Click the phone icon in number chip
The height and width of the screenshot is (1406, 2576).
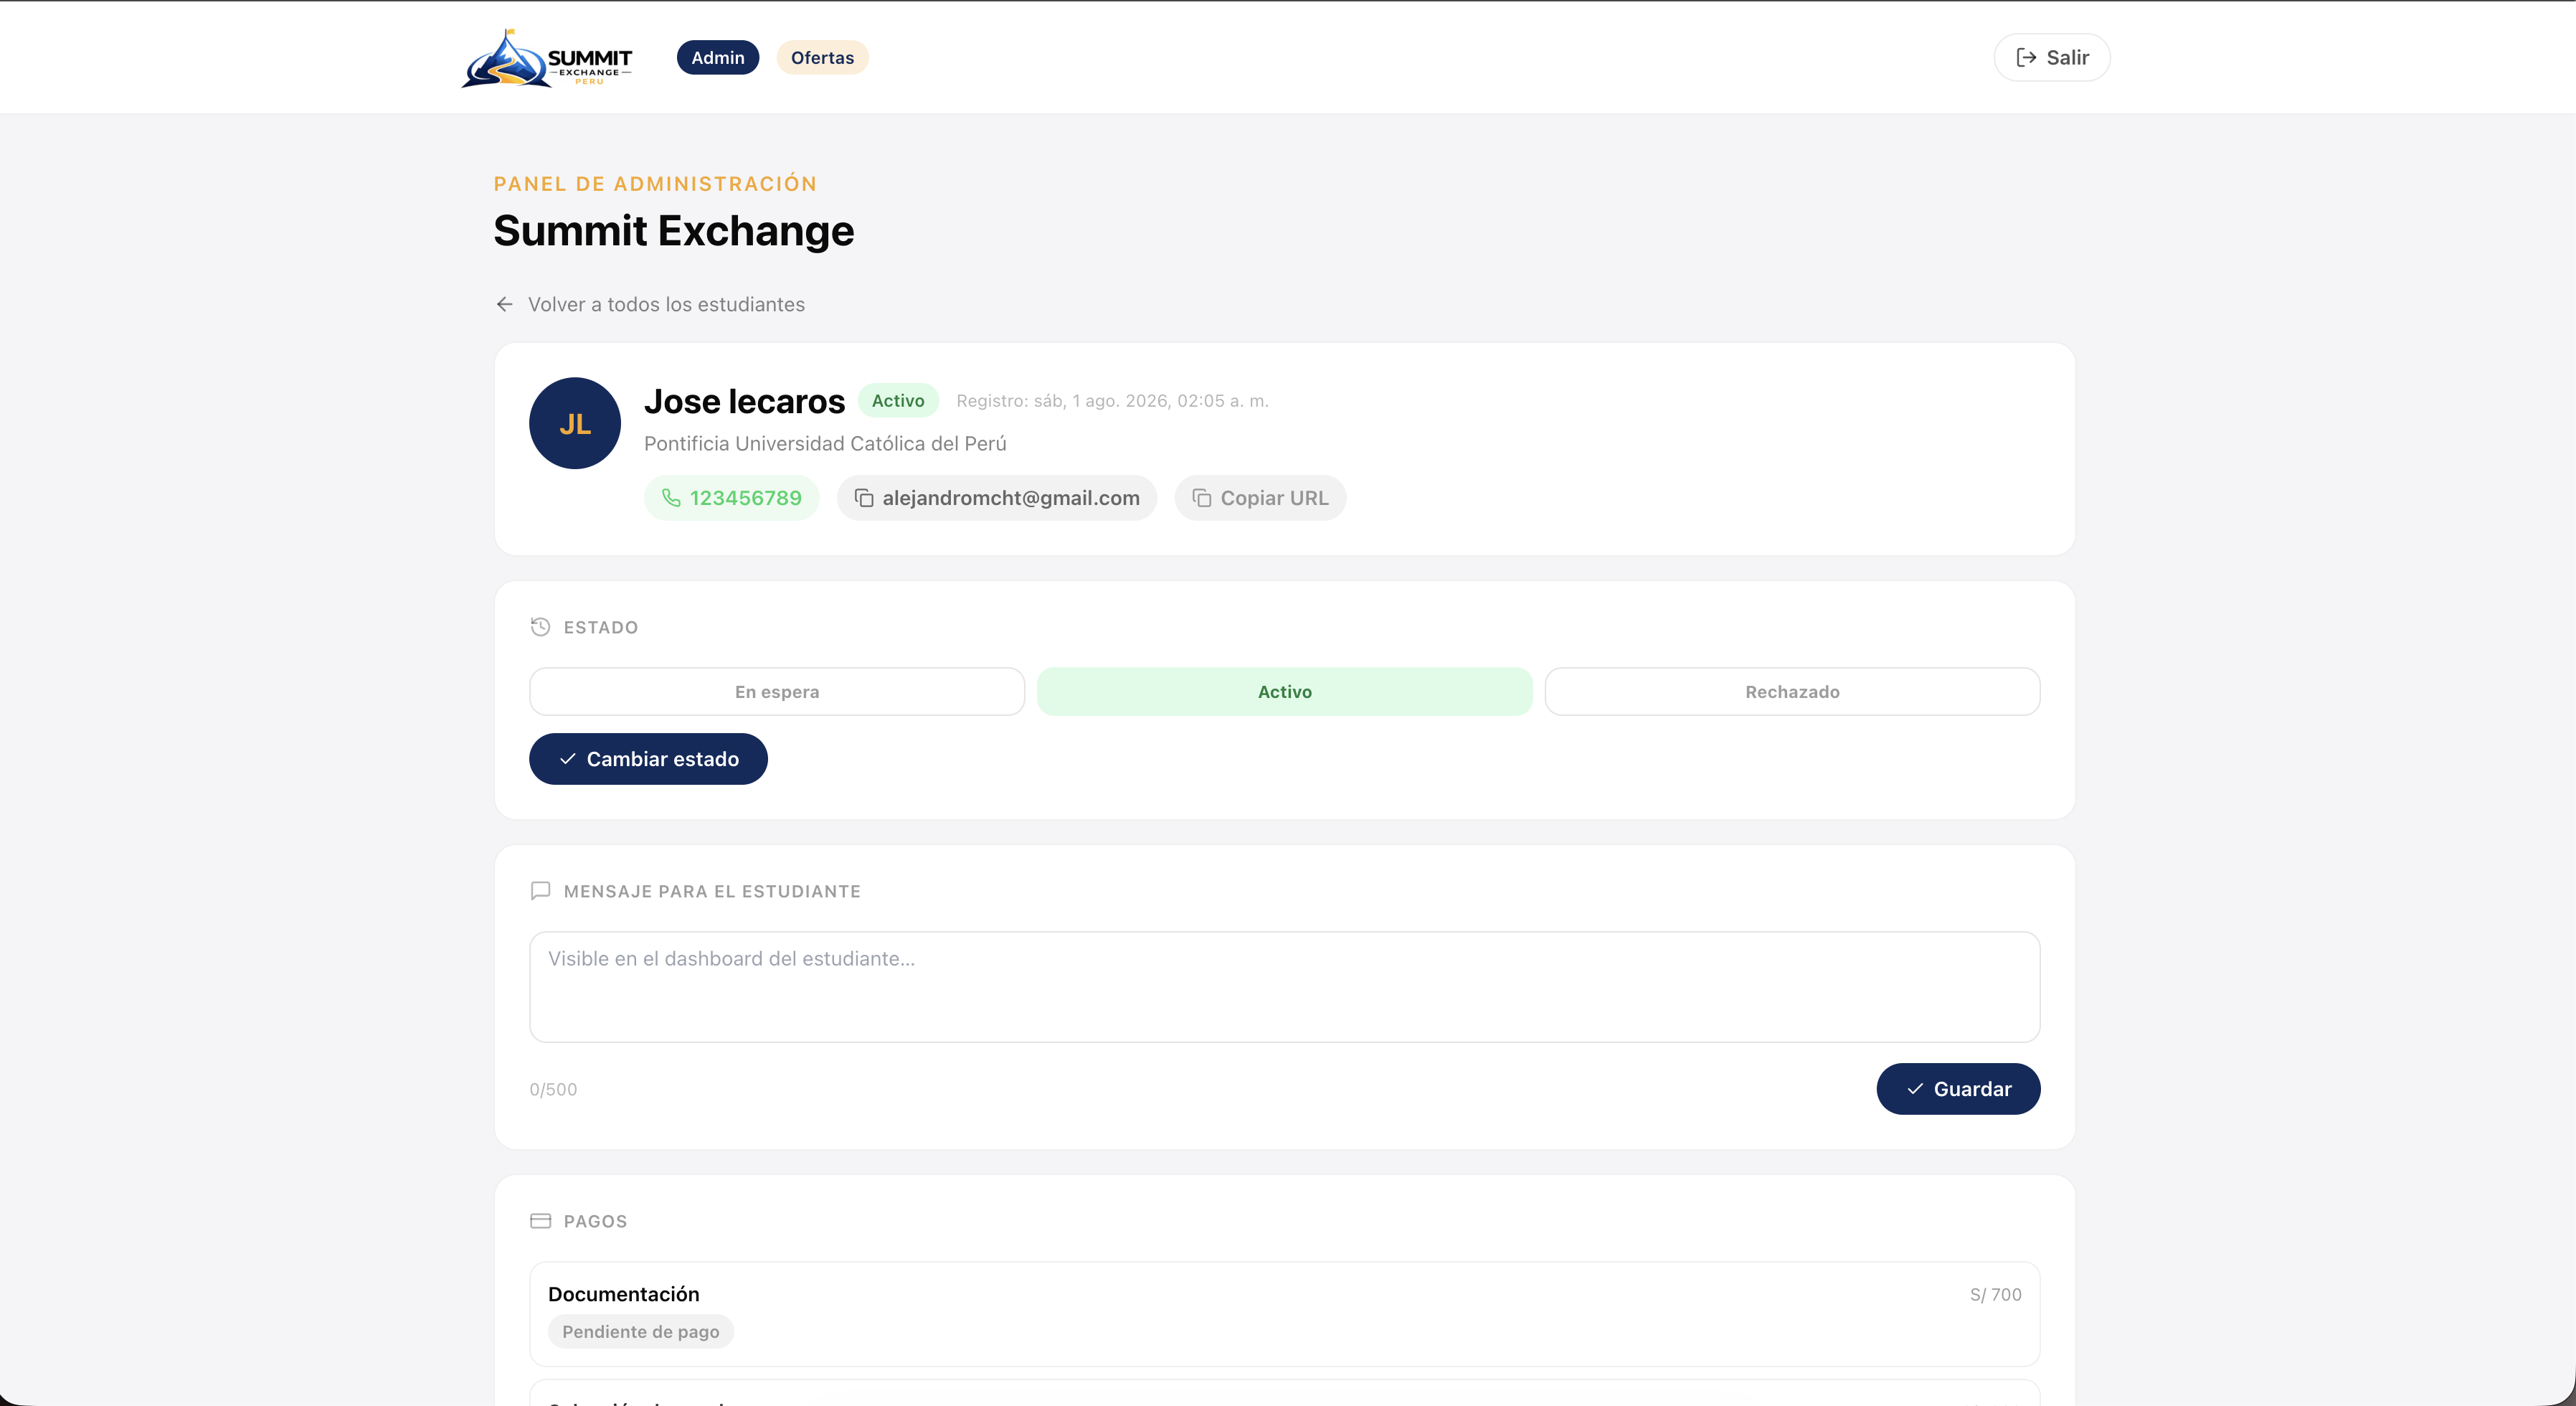tap(671, 498)
